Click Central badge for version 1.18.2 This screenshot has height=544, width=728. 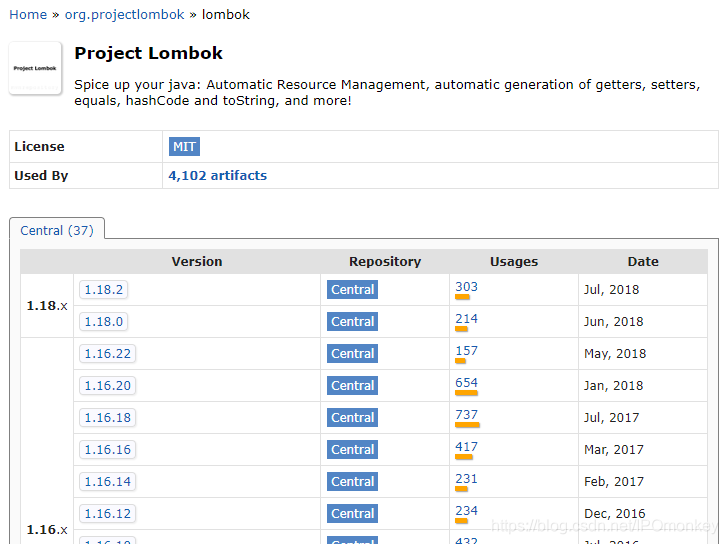352,290
